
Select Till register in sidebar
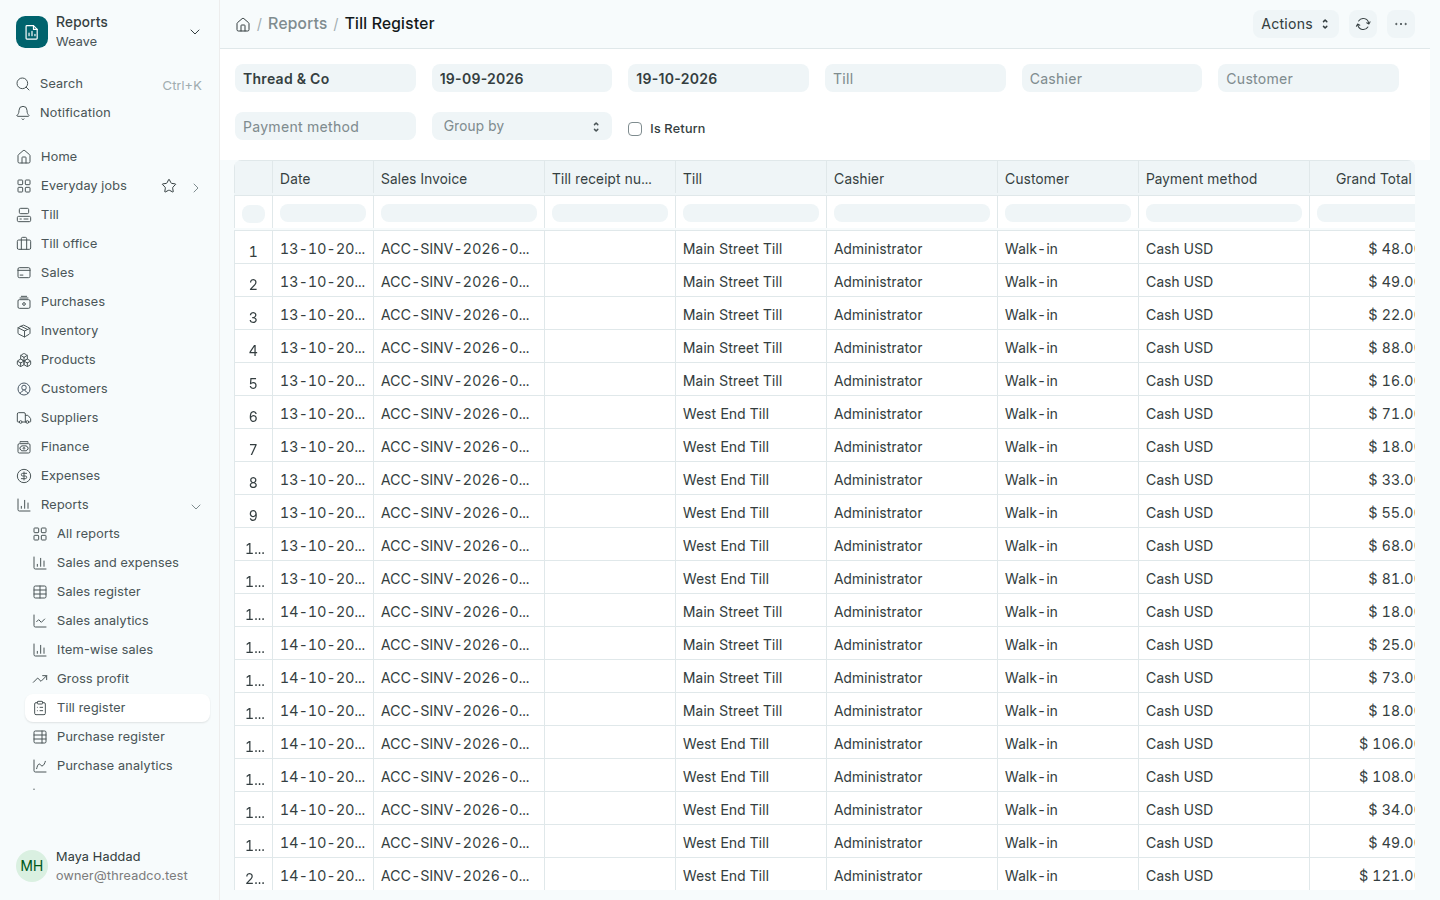[117, 708]
